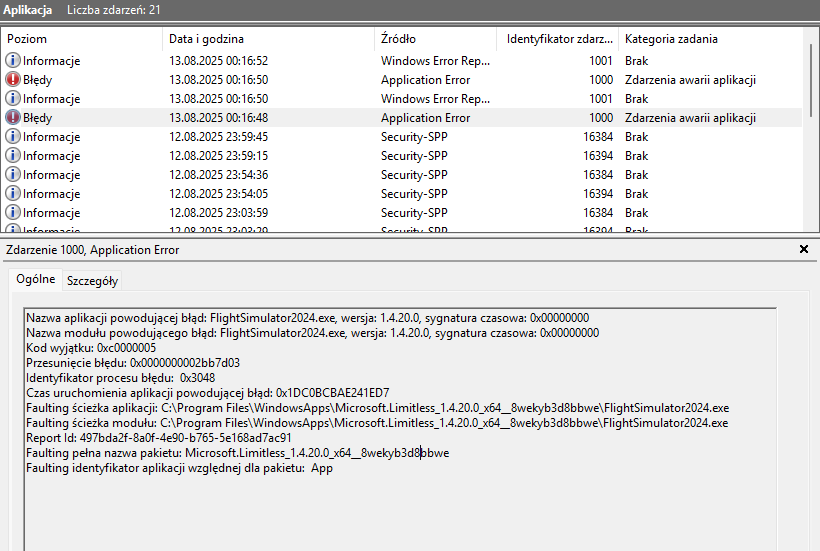
Task: Click Application Error source in 00:16:50 row
Action: click(425, 79)
